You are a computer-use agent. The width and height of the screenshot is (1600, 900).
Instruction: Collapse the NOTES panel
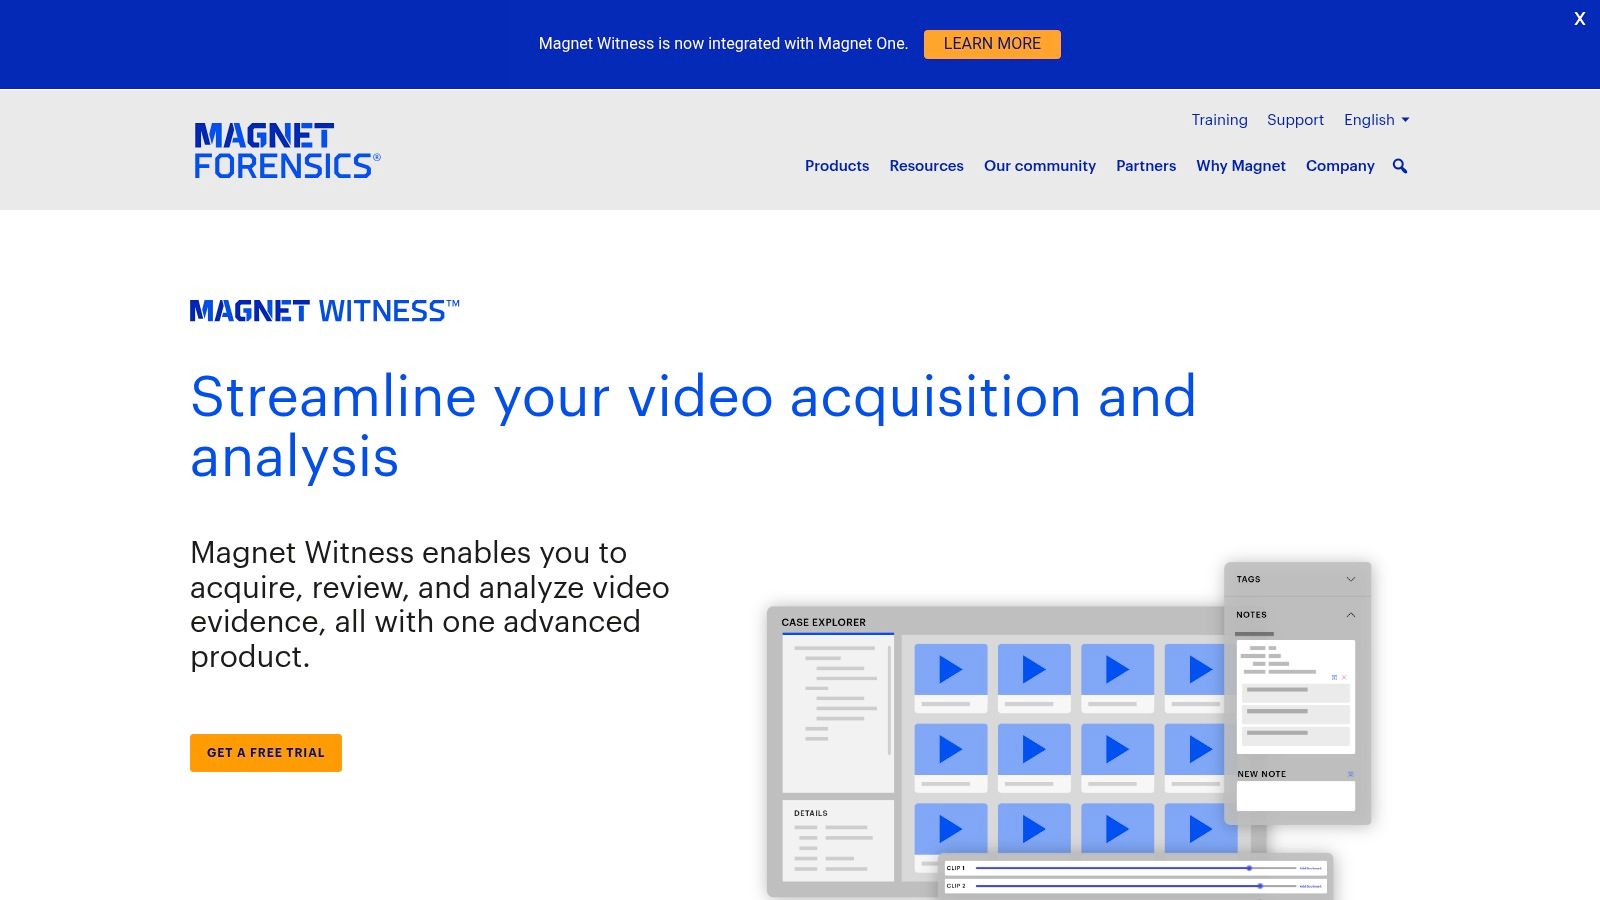click(1351, 615)
